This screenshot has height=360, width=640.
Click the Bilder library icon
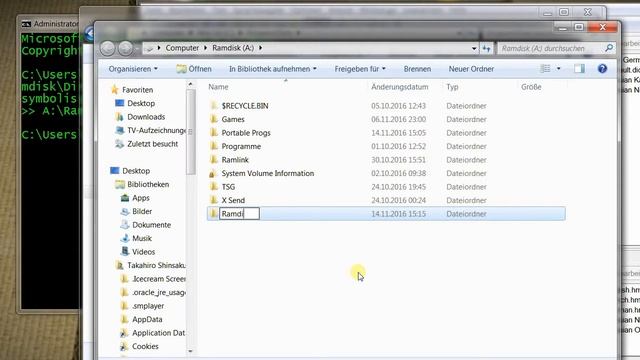(x=125, y=211)
